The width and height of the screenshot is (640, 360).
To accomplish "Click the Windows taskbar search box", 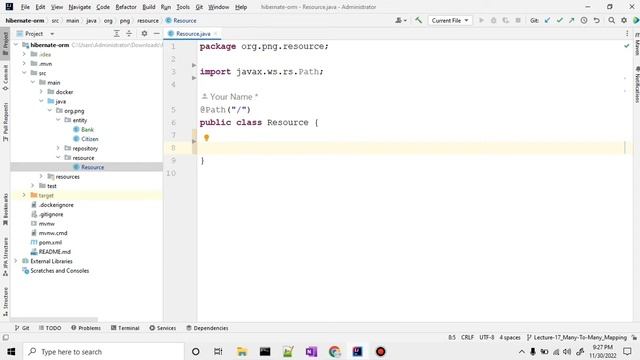I will [104, 351].
